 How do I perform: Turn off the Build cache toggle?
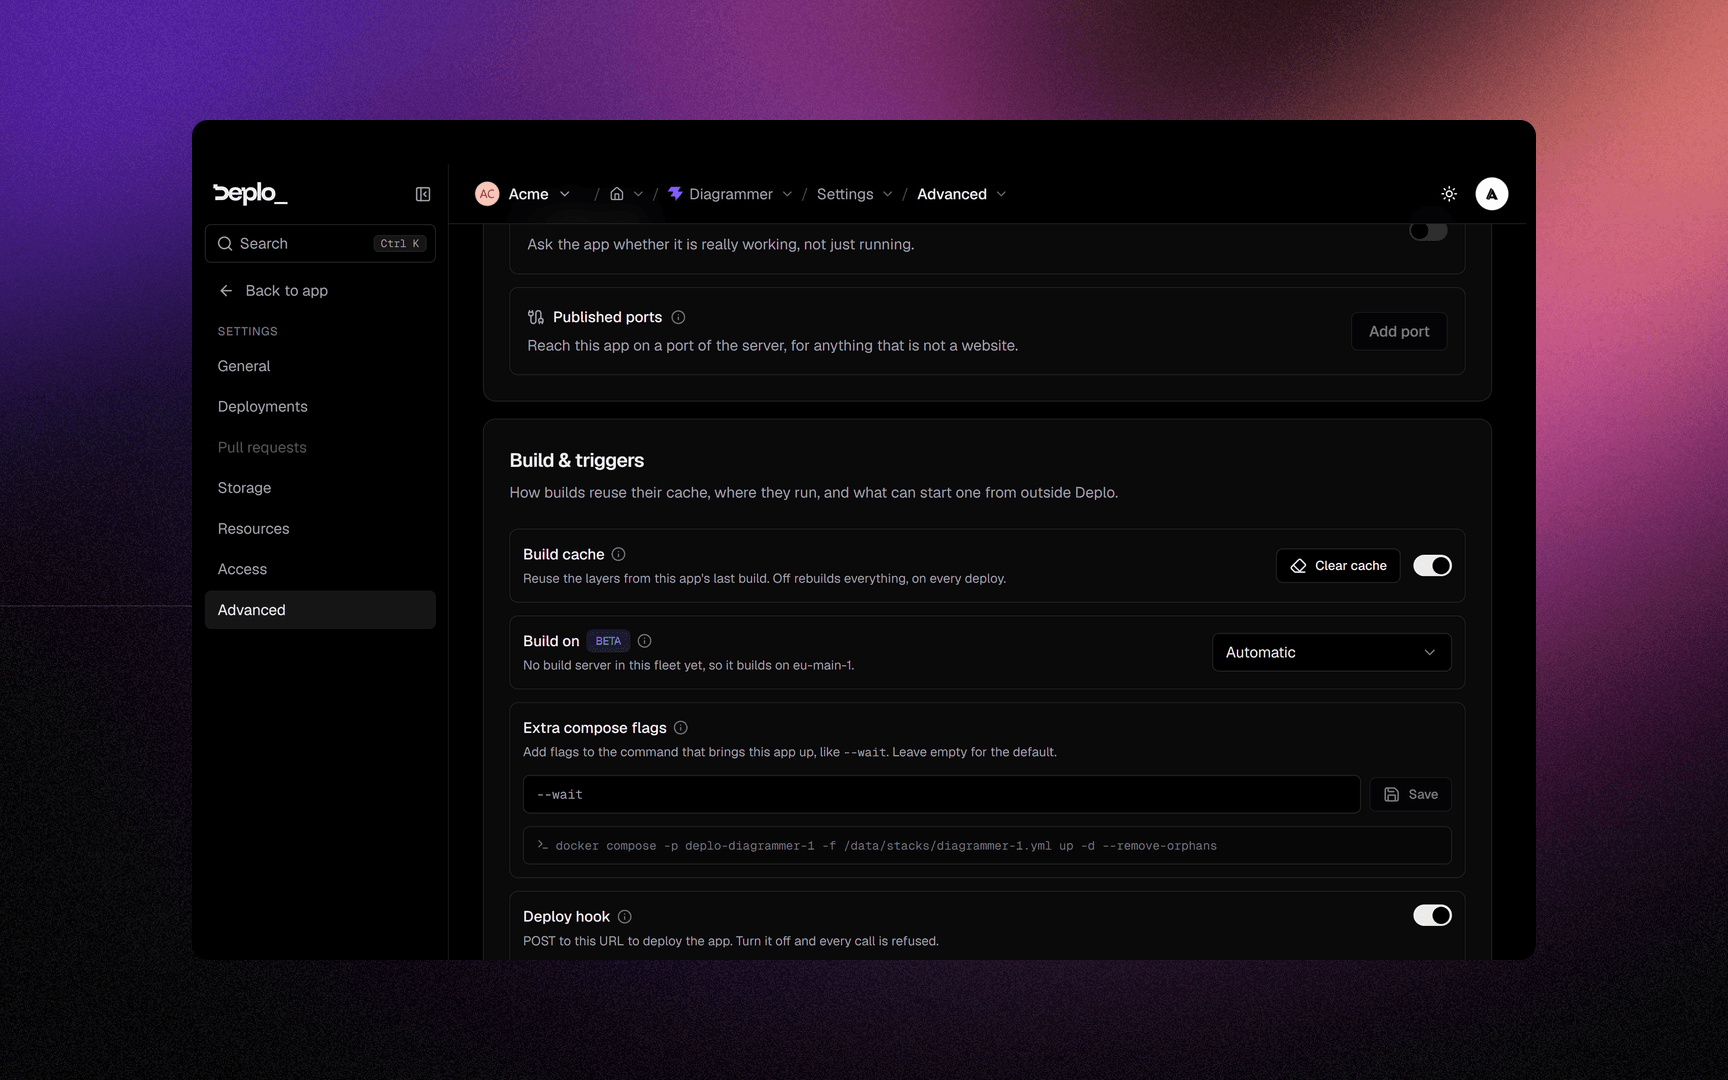coord(1432,566)
